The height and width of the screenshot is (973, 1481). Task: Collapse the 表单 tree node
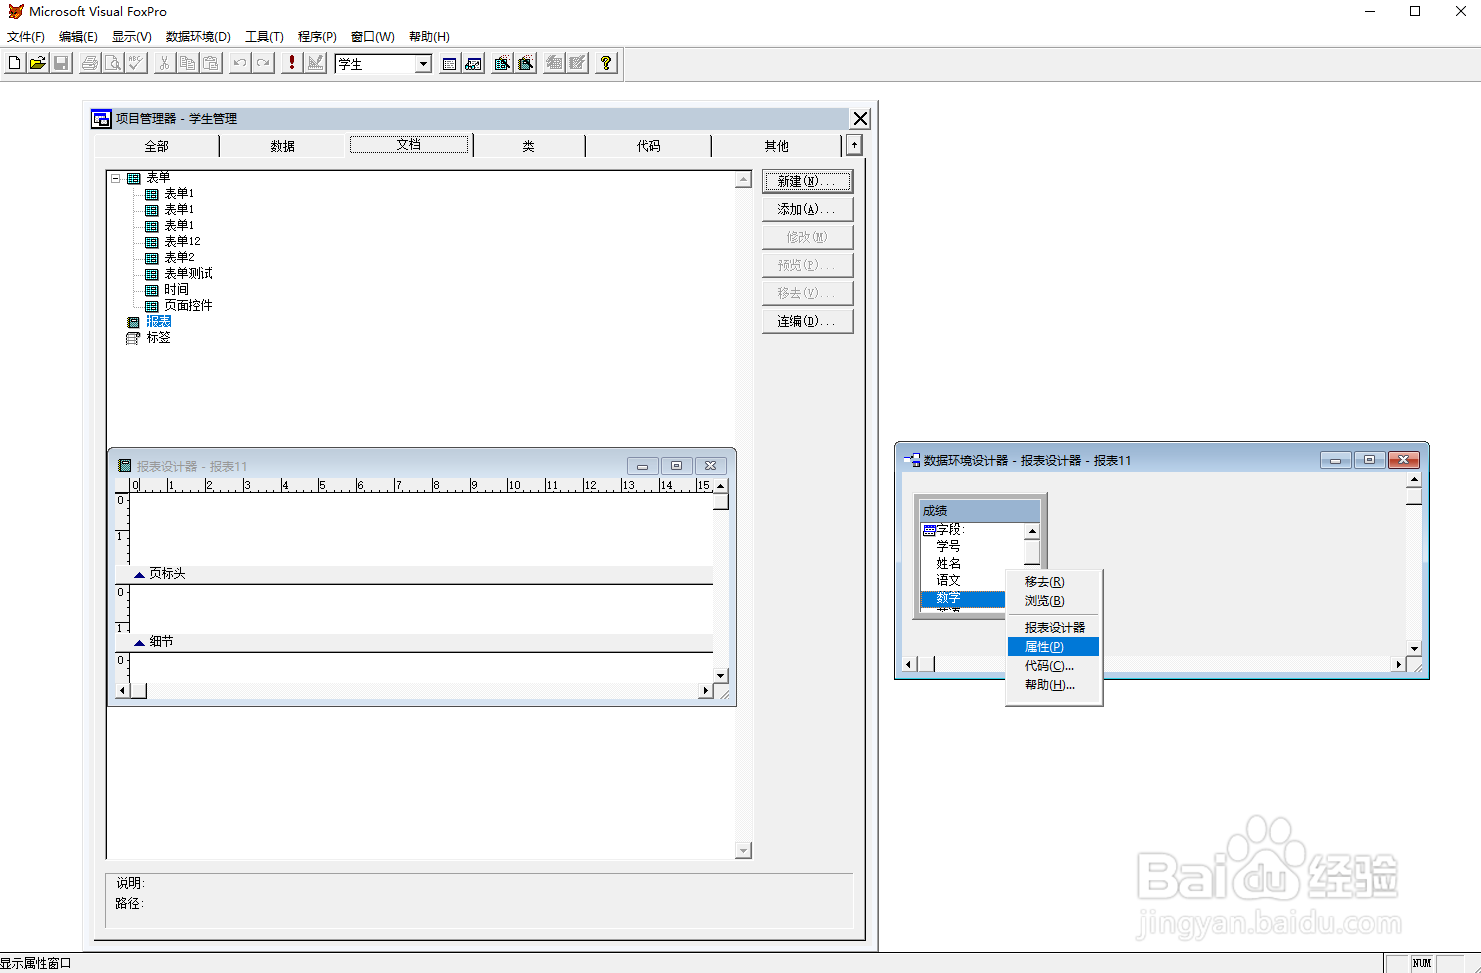point(116,178)
